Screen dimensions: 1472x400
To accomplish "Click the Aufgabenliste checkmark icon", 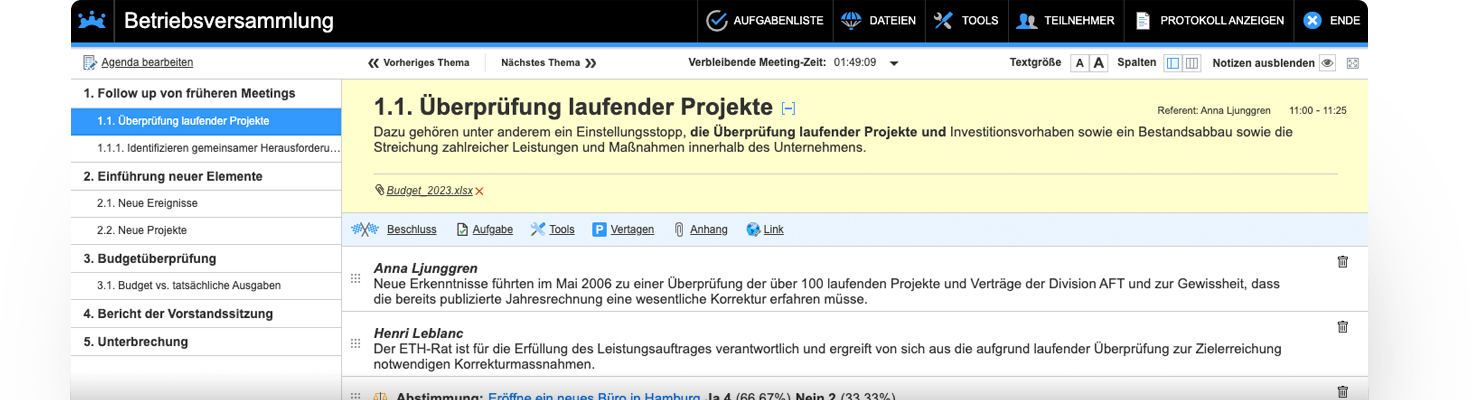I will coord(716,21).
